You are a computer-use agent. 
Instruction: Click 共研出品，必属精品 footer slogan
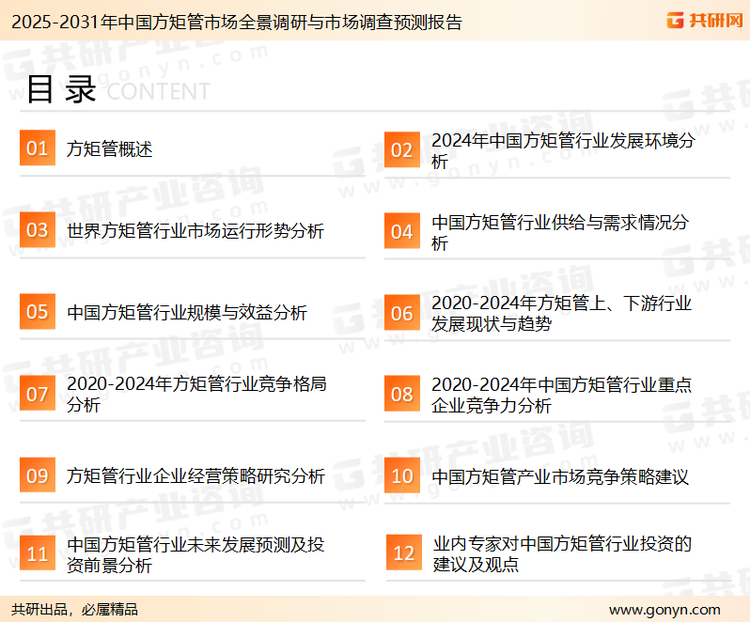pyautogui.click(x=75, y=609)
